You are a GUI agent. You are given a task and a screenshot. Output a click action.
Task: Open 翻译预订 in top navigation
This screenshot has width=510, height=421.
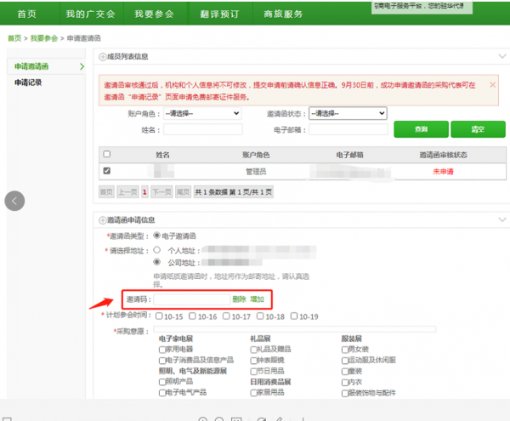tap(220, 14)
